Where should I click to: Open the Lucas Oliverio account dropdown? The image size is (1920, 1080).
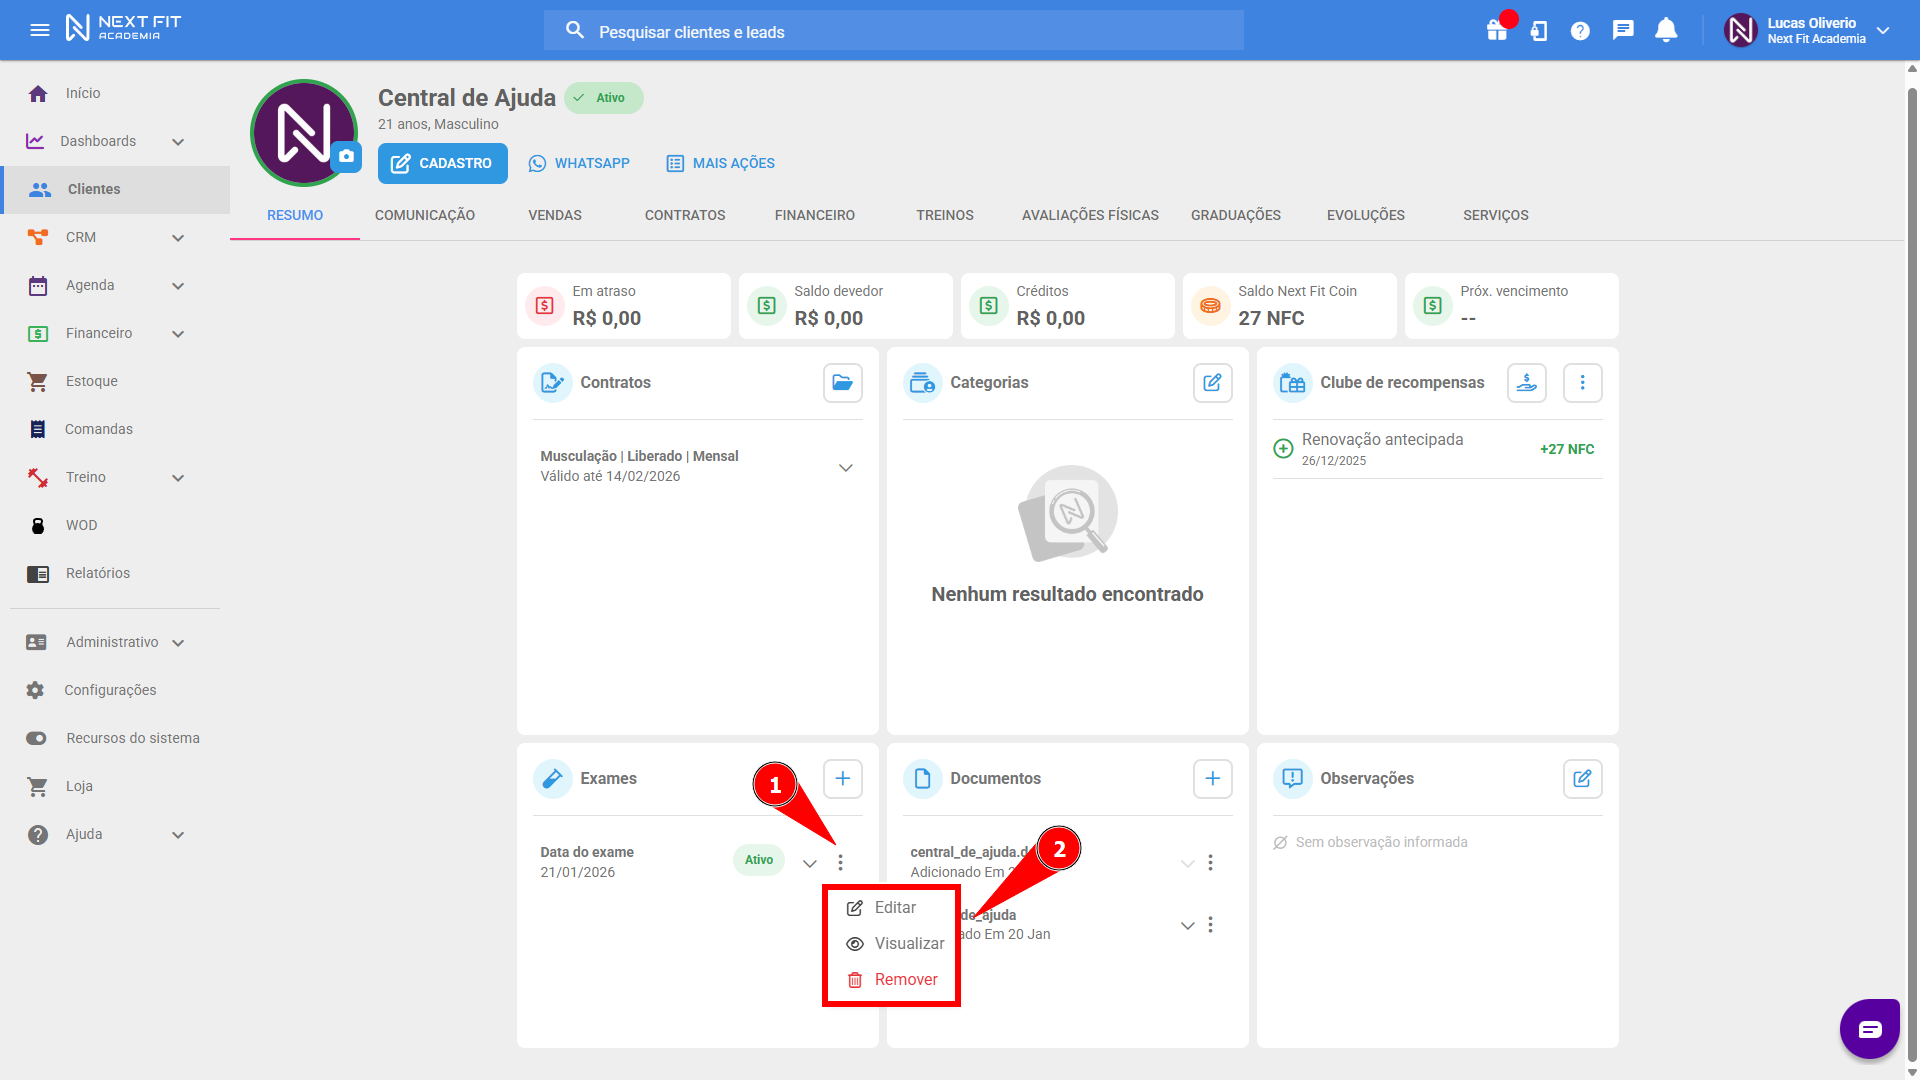1883,30
